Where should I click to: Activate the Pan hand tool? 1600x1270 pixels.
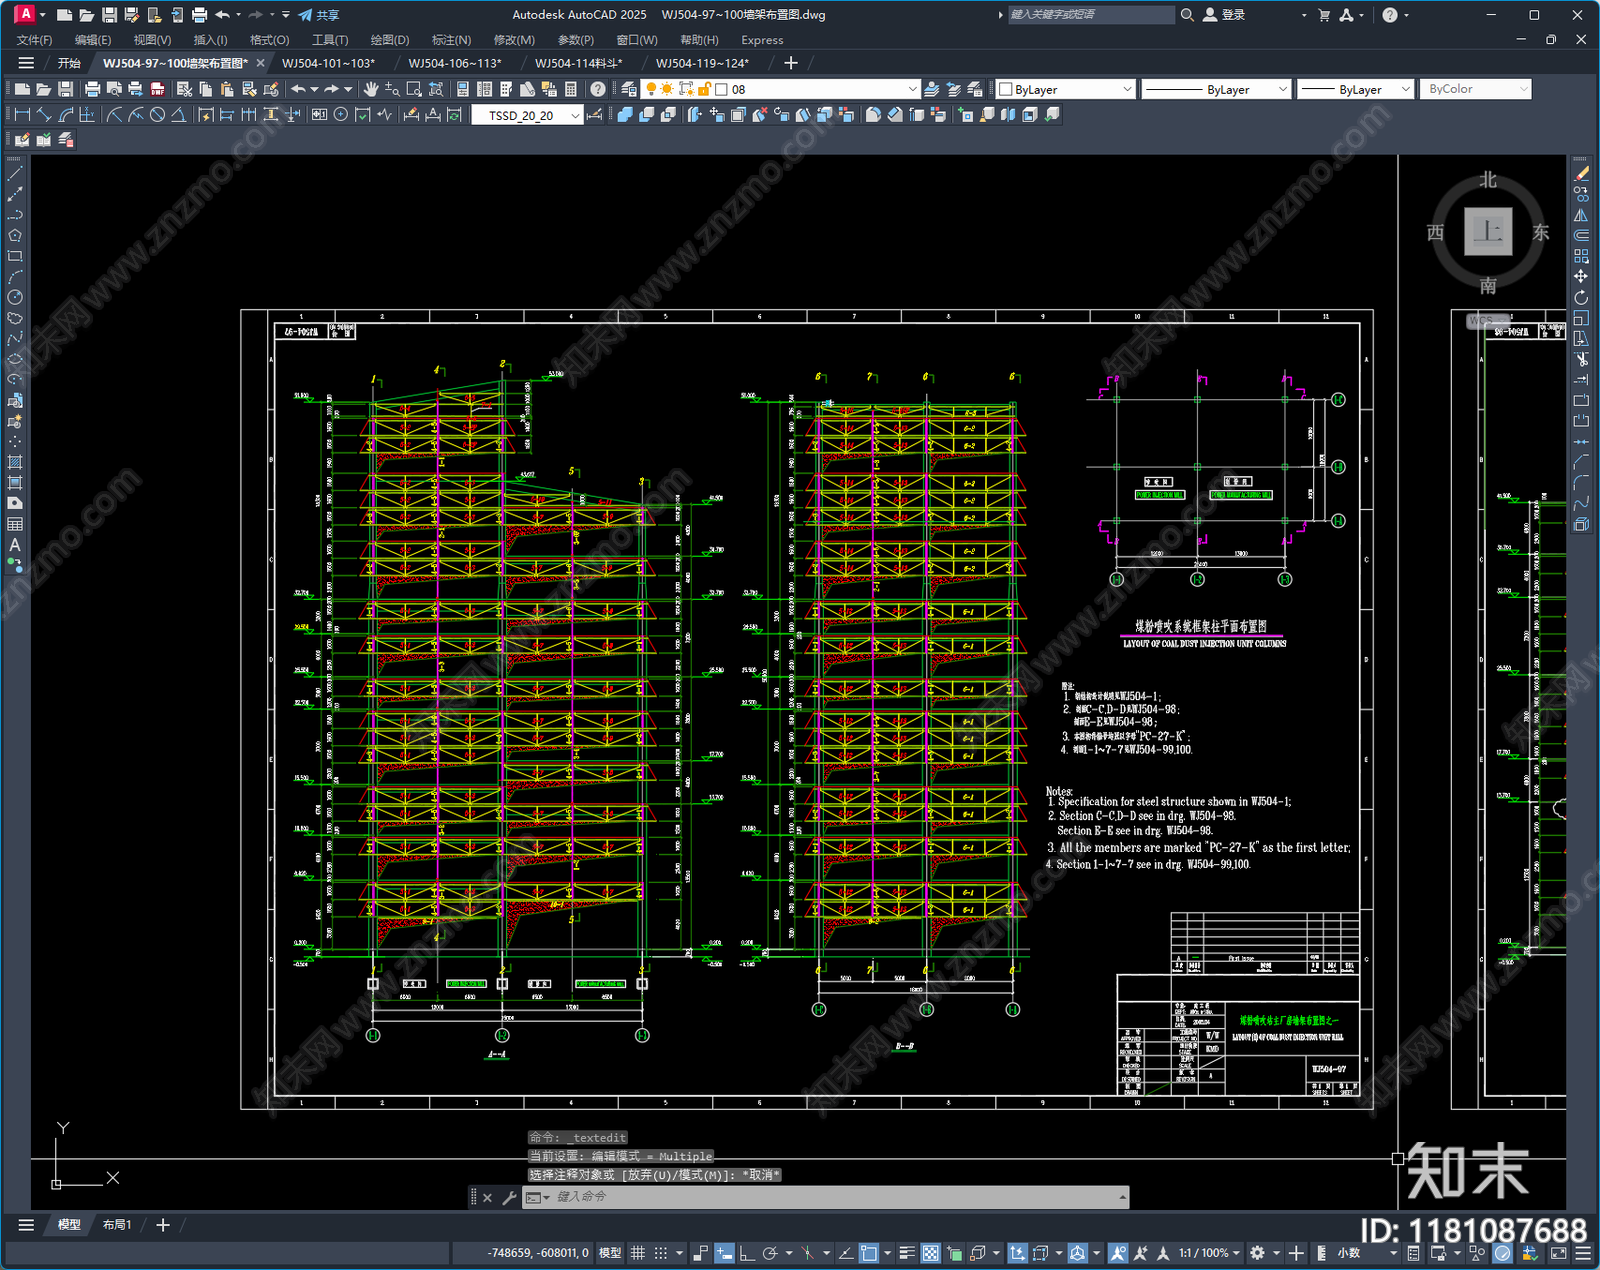coord(371,89)
